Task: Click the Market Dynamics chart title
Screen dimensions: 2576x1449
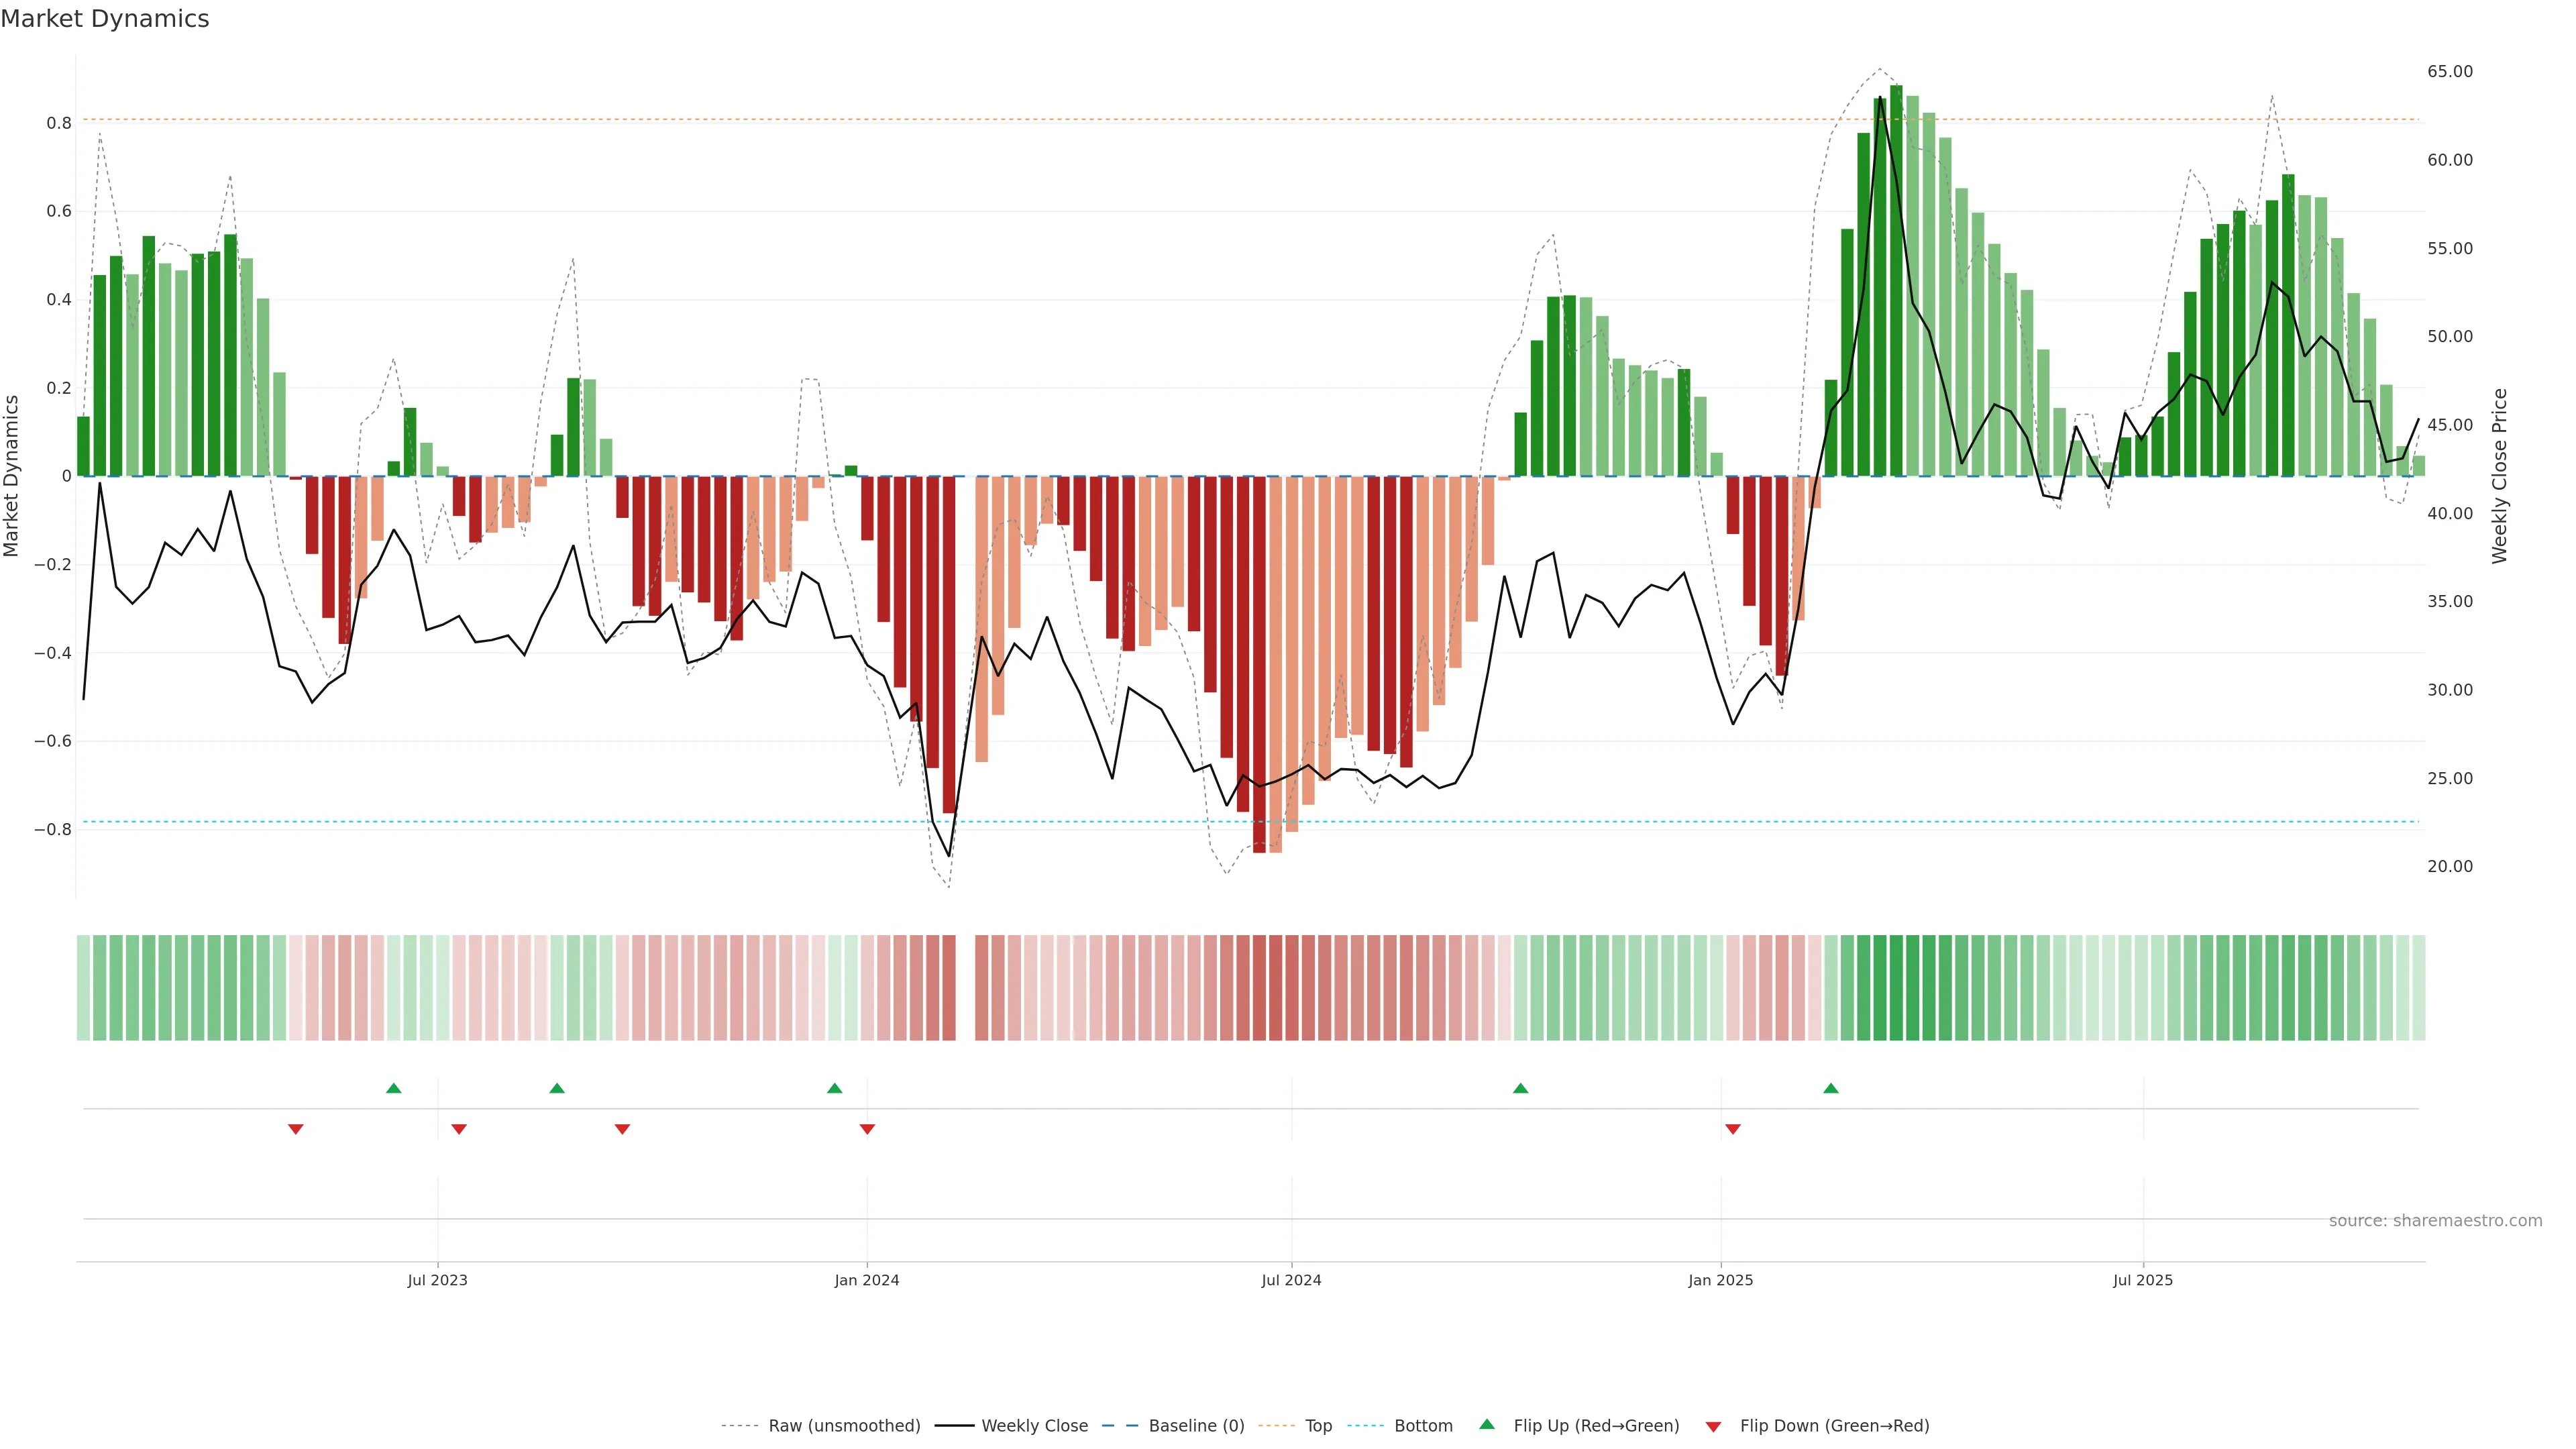Action: [105, 19]
